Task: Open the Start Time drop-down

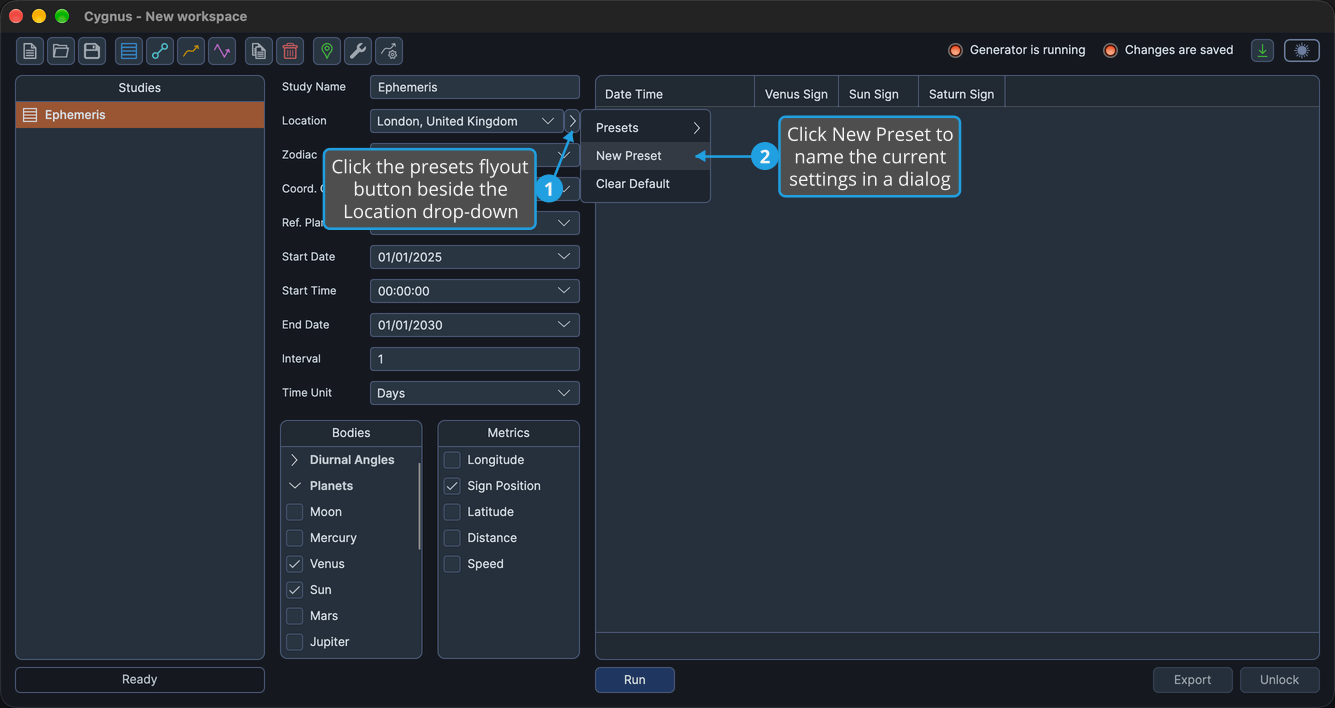Action: tap(474, 291)
